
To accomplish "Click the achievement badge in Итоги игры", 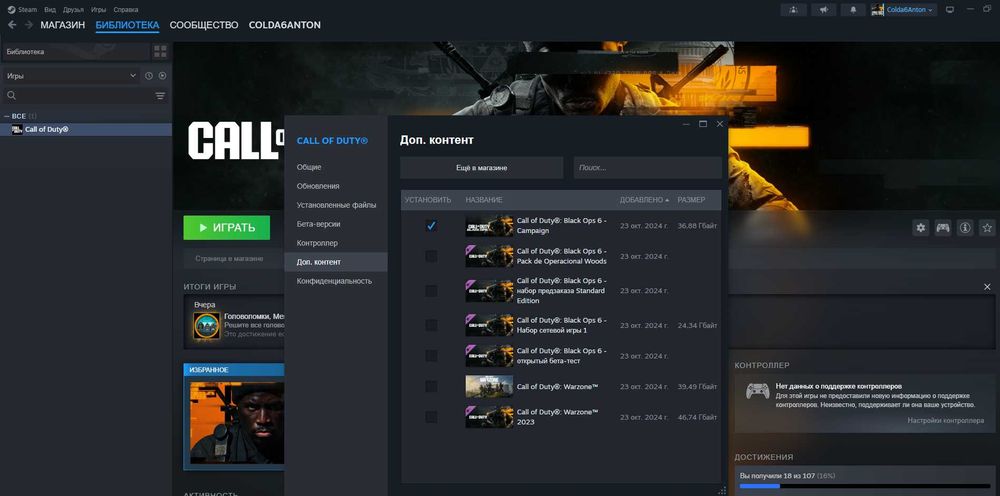I will tap(207, 326).
